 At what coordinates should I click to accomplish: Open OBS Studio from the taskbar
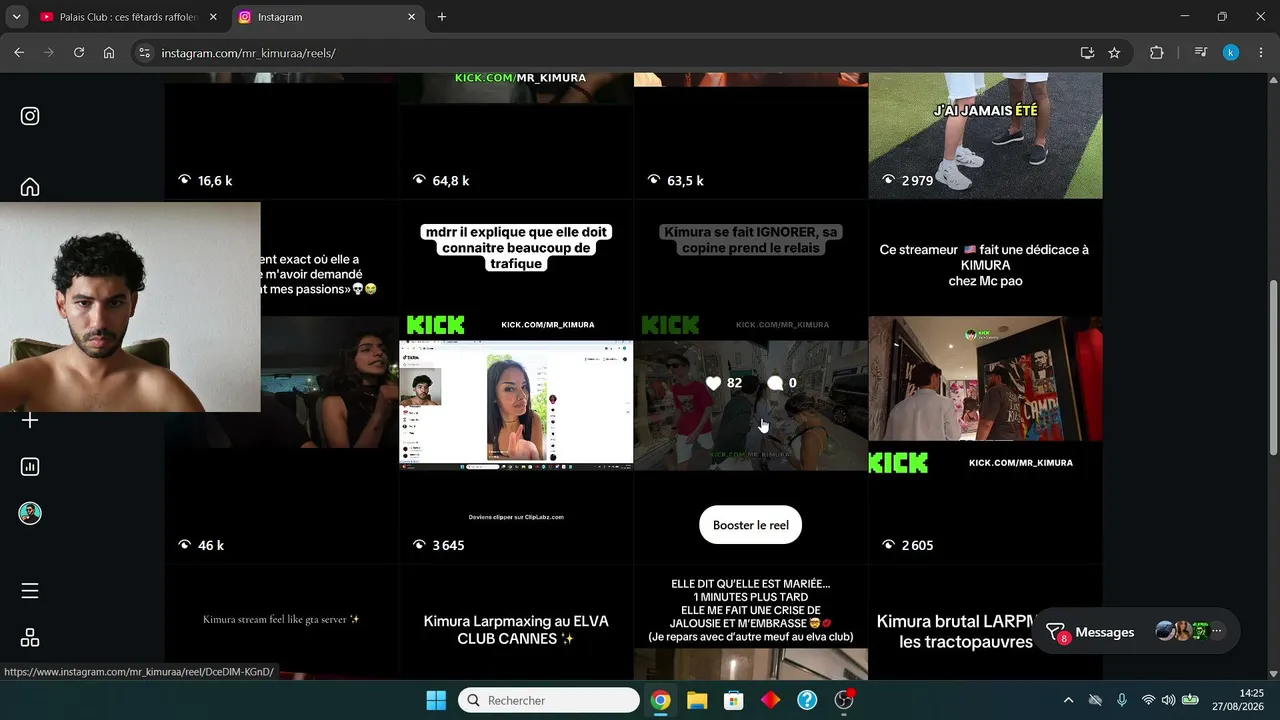click(844, 700)
